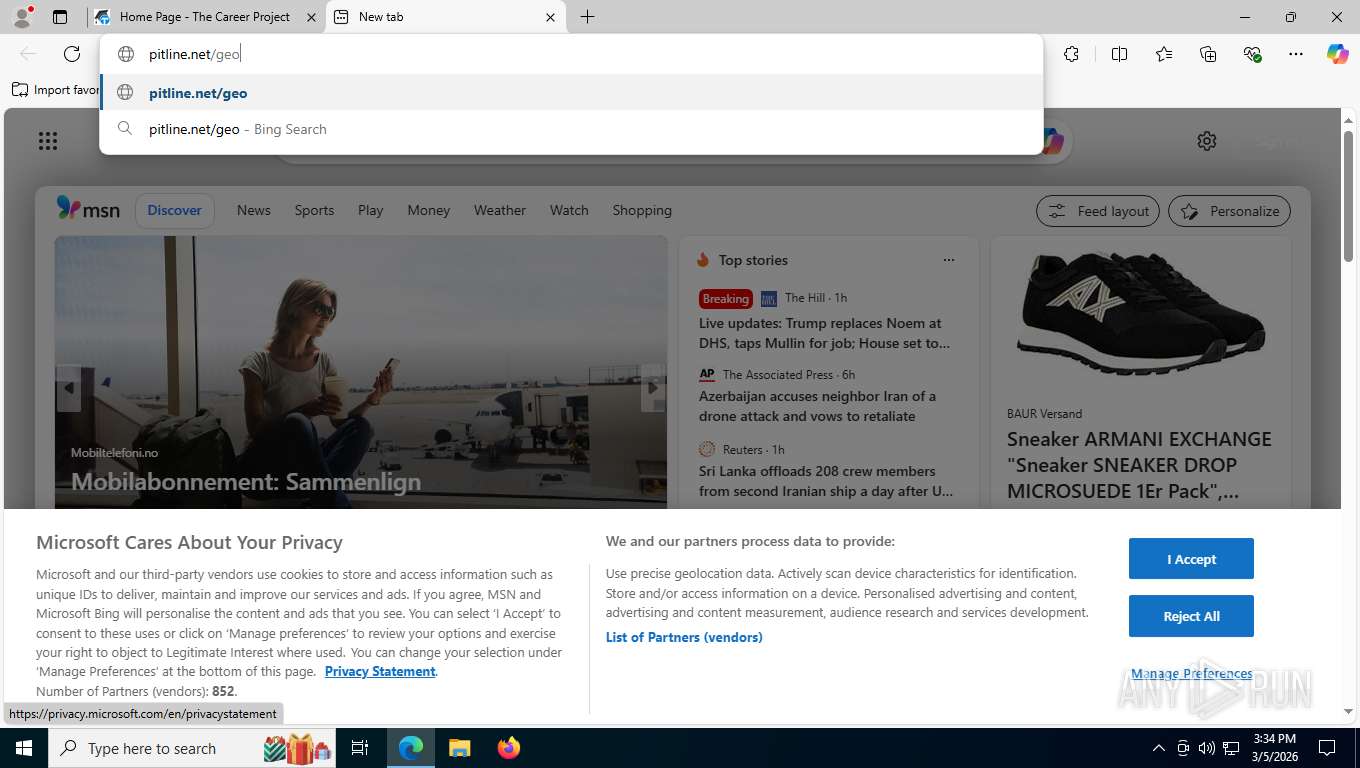Image resolution: width=1360 pixels, height=768 pixels.
Task: Click the Personalize button
Action: [1229, 211]
